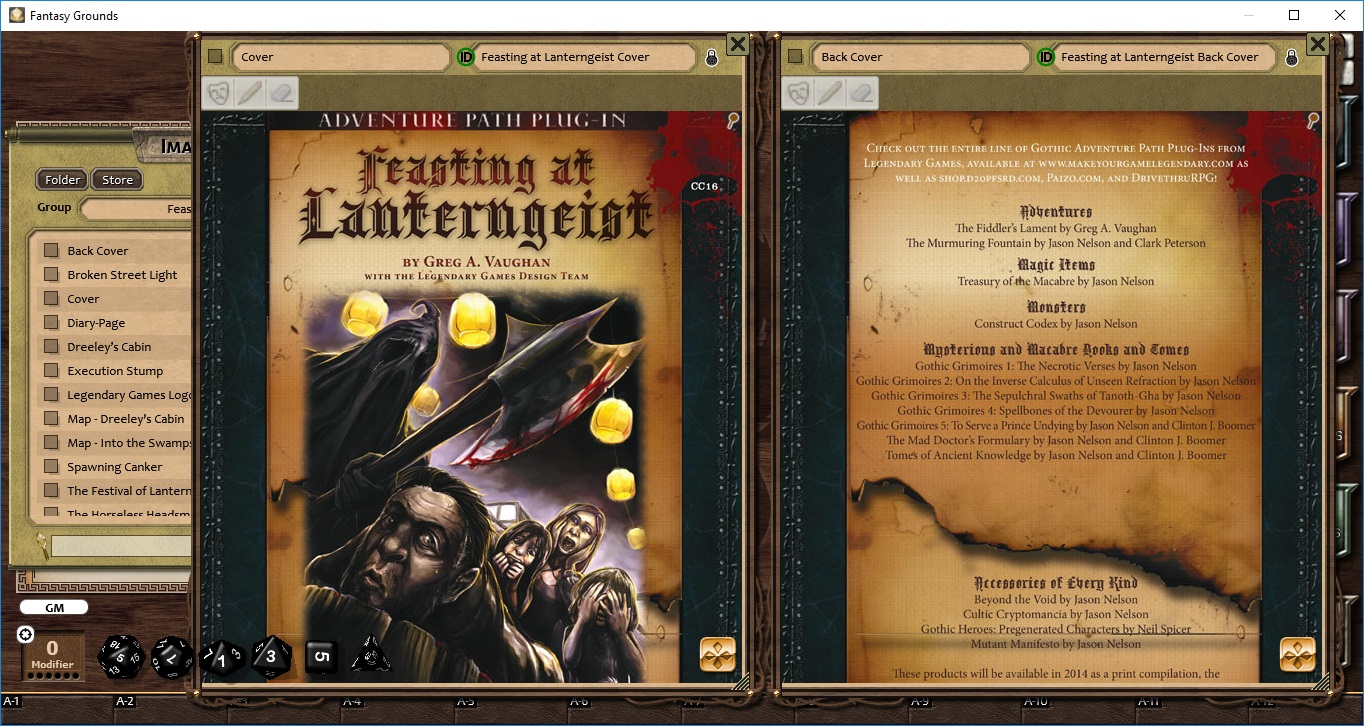This screenshot has width=1364, height=726.
Task: Toggle the padlock on the Cover window
Action: (x=710, y=57)
